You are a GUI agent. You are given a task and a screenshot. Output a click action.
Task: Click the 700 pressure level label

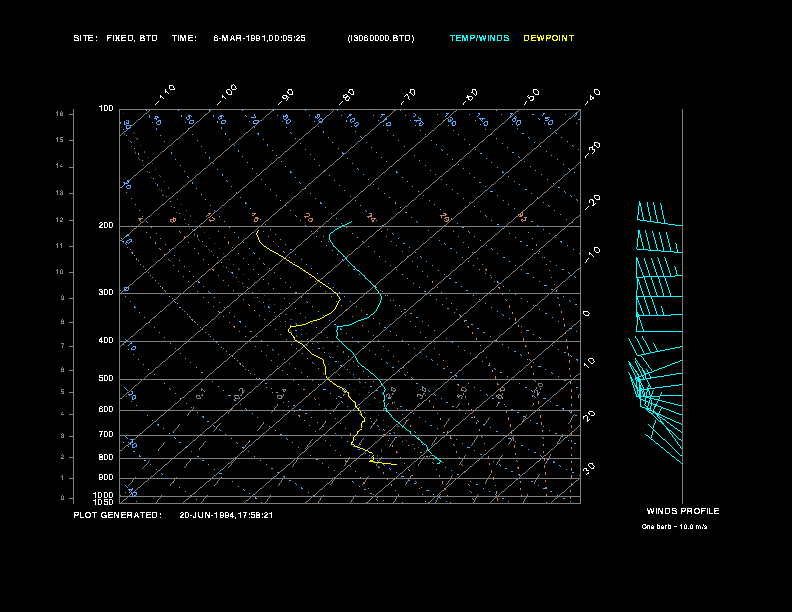(106, 434)
